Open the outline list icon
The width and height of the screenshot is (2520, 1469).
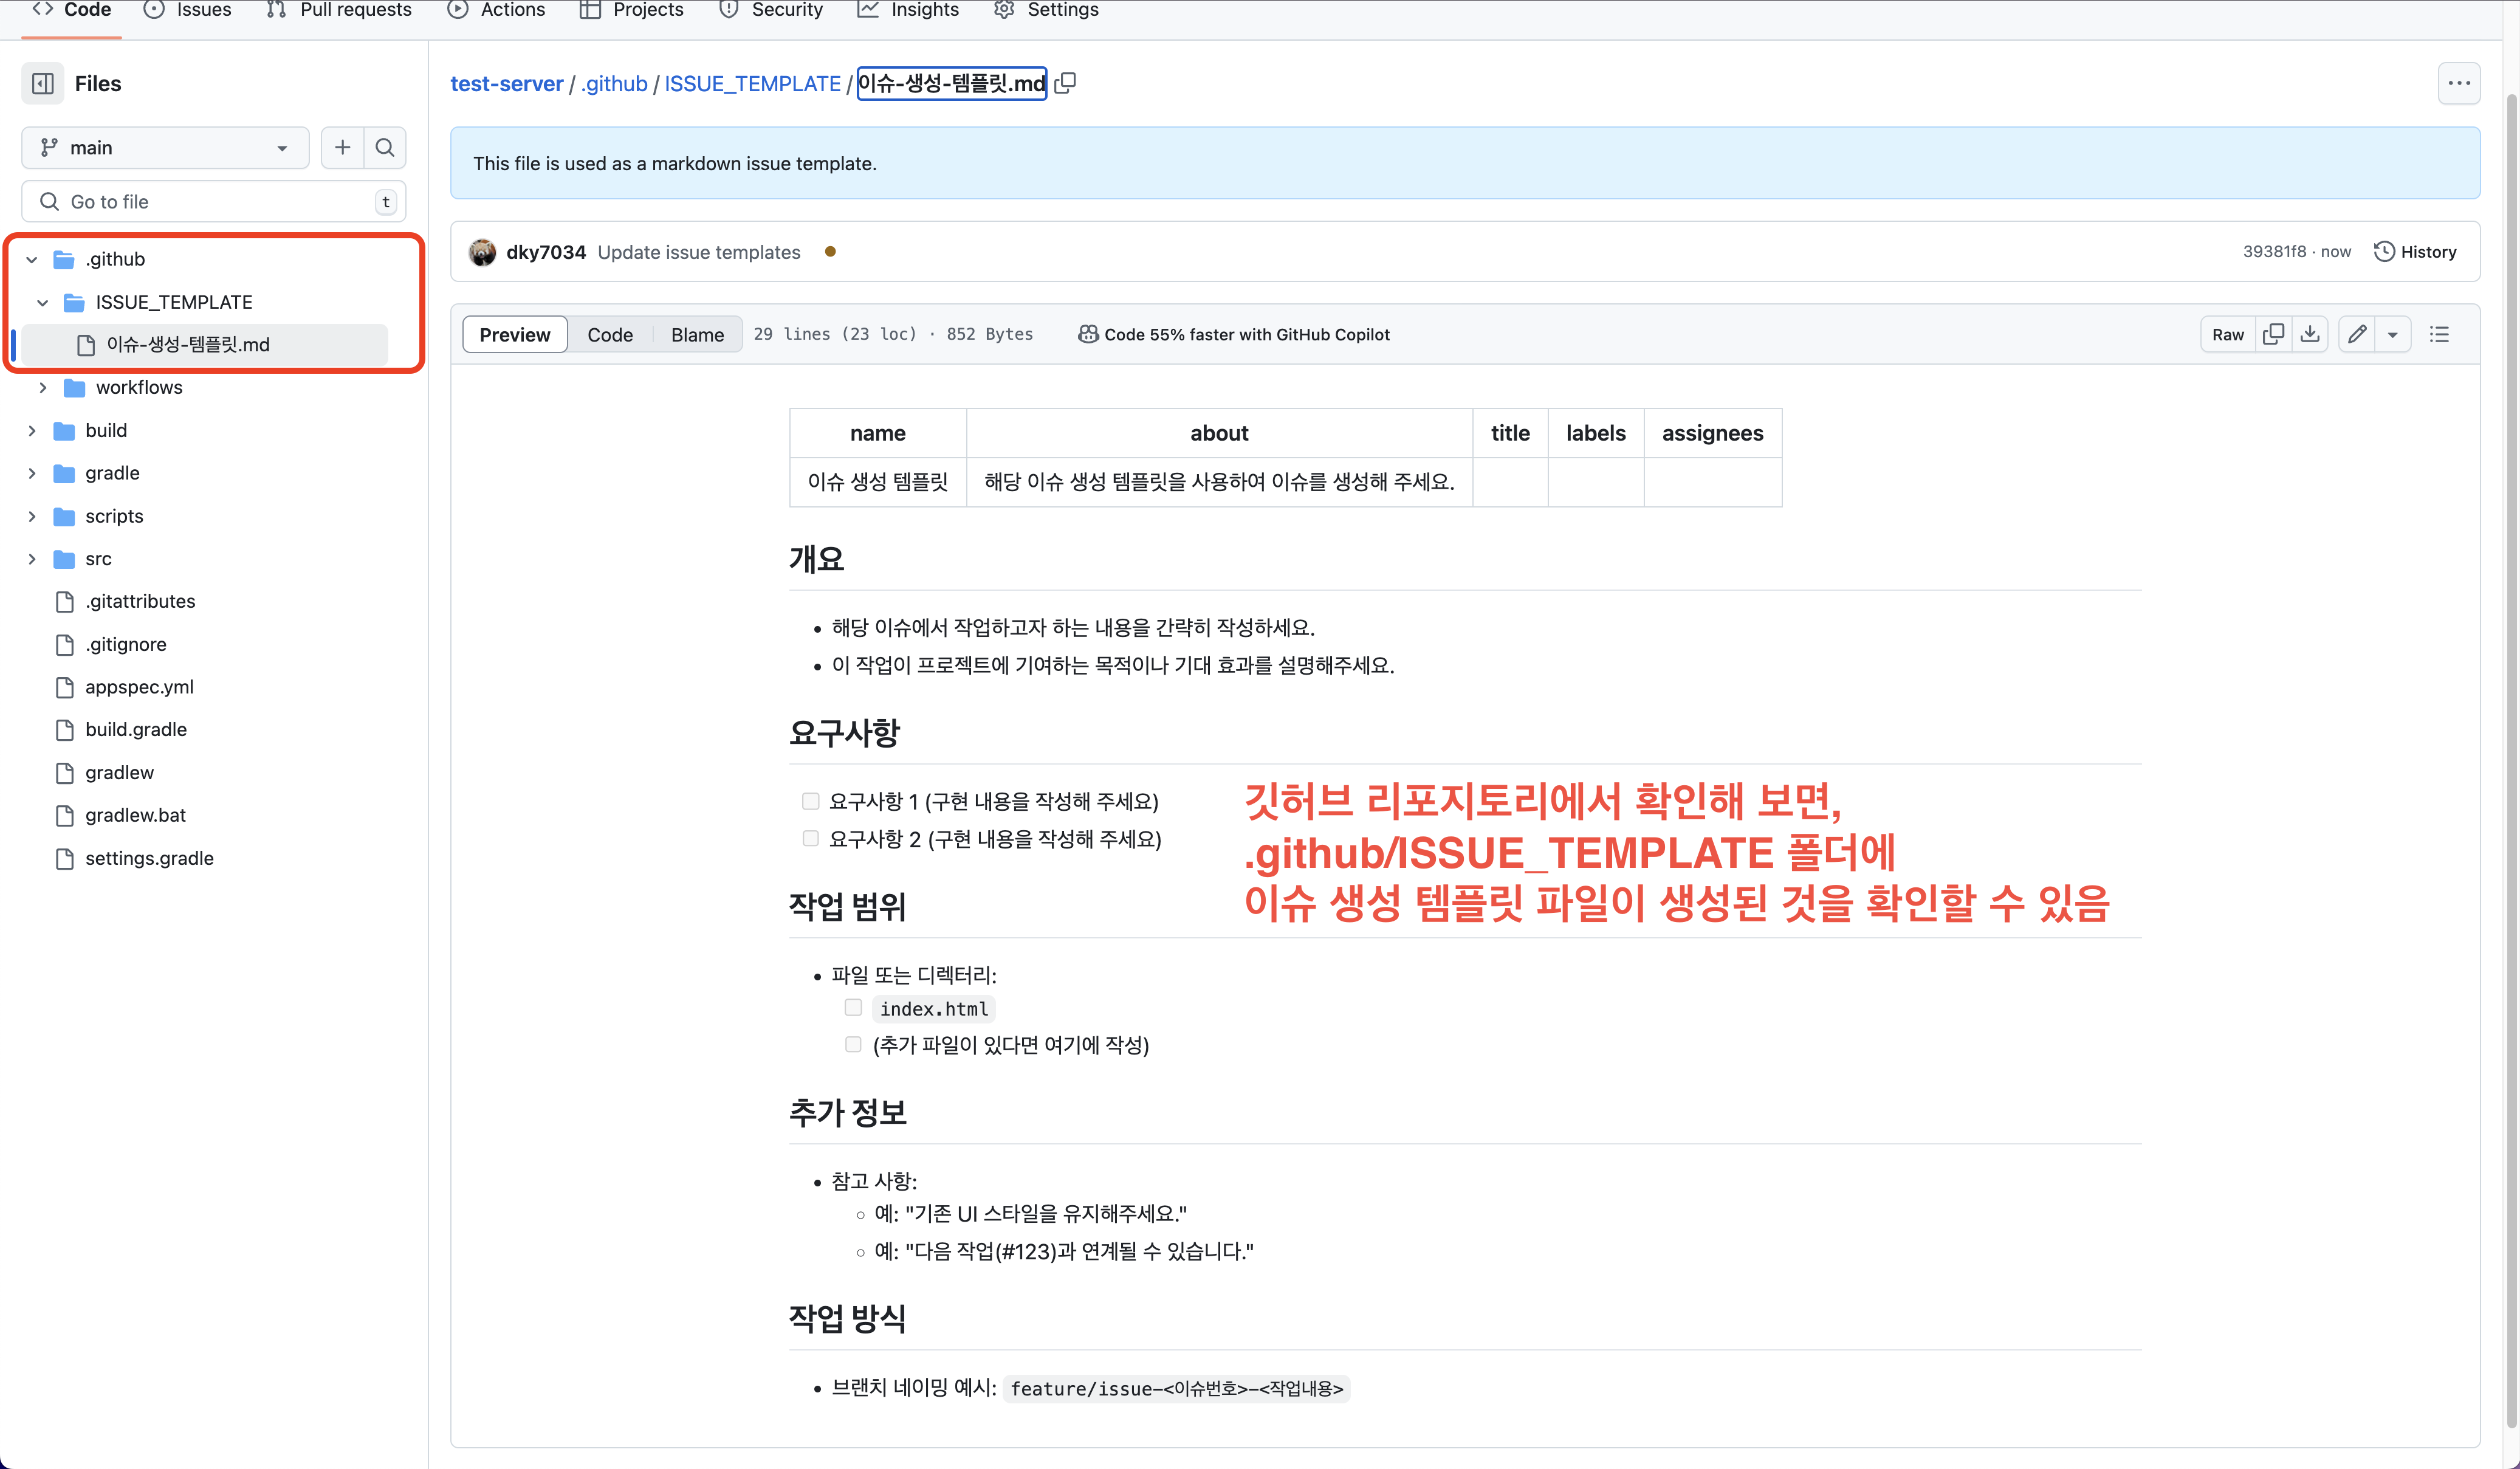[x=2440, y=334]
